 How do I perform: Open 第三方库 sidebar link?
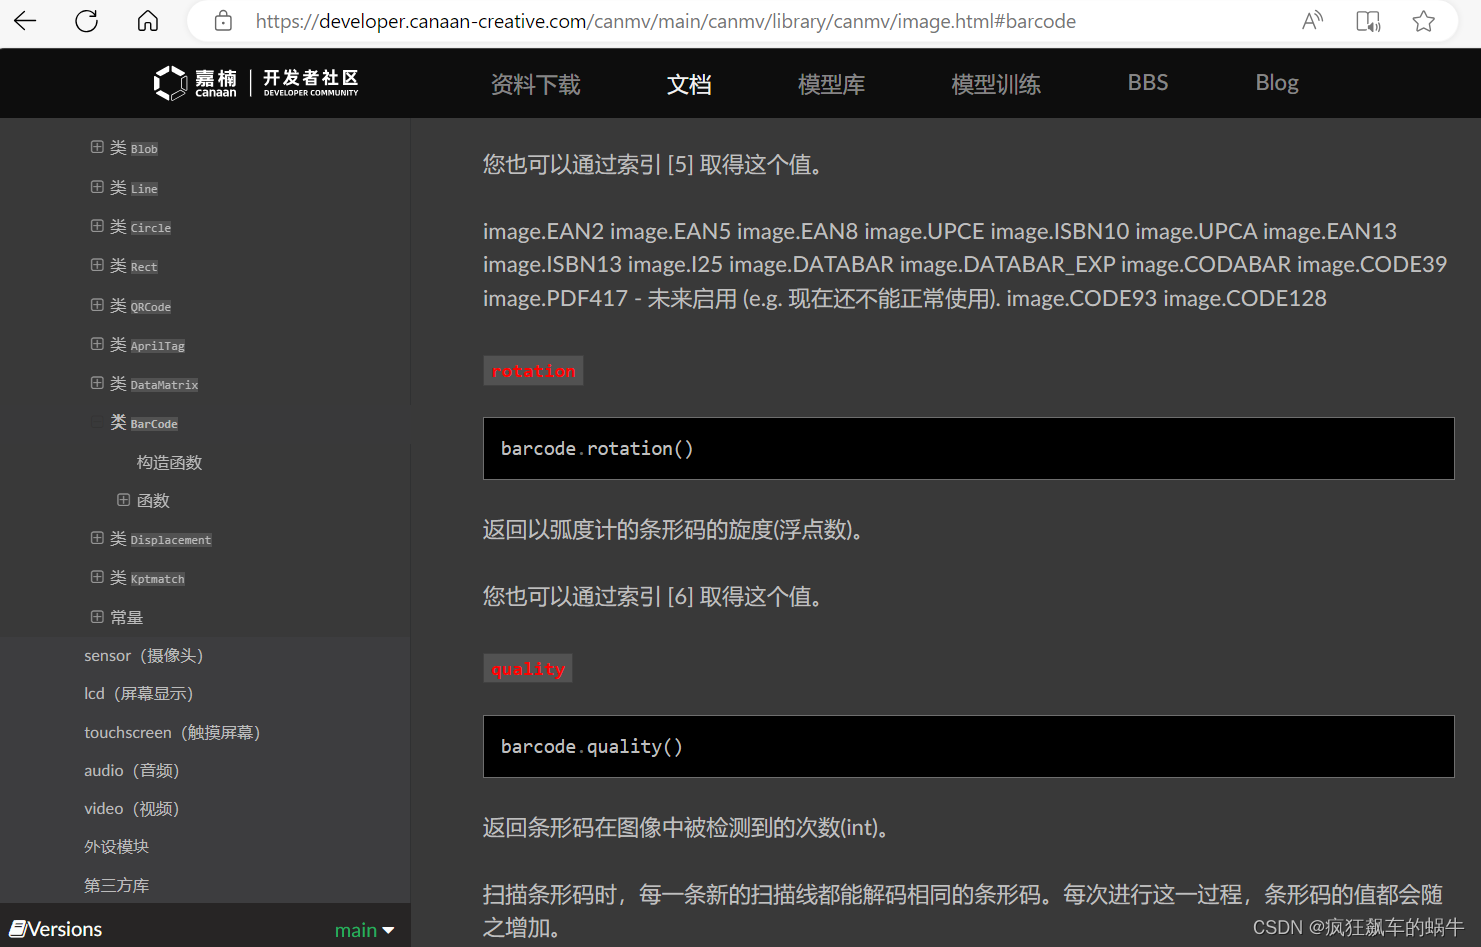tap(116, 885)
